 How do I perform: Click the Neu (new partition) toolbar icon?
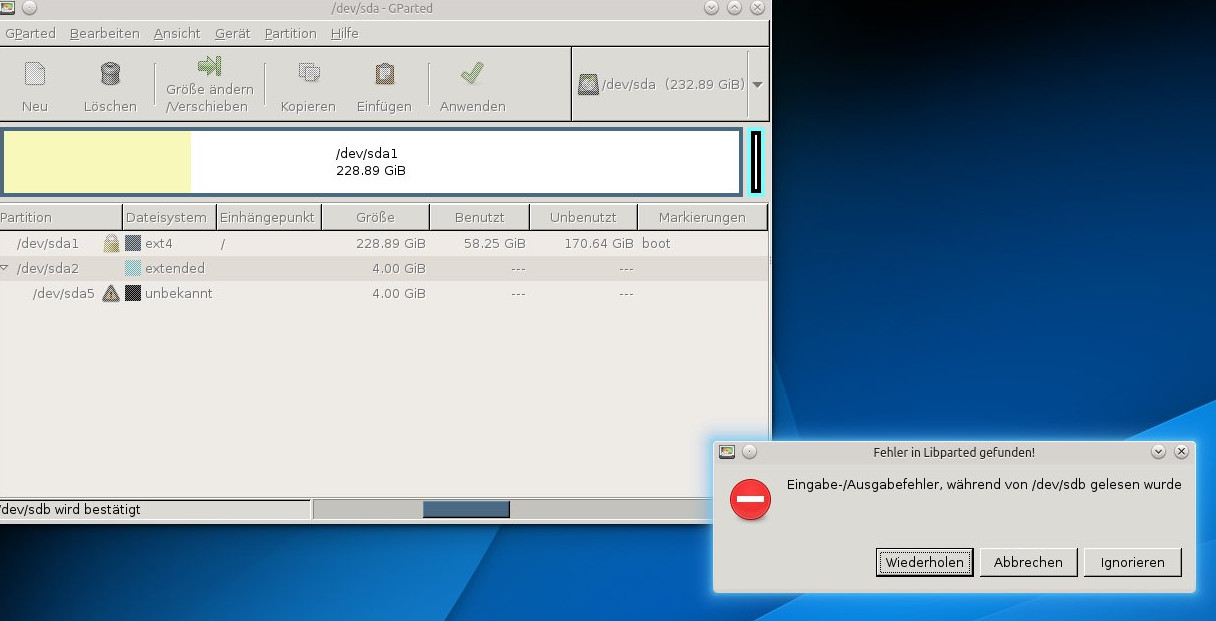35,73
